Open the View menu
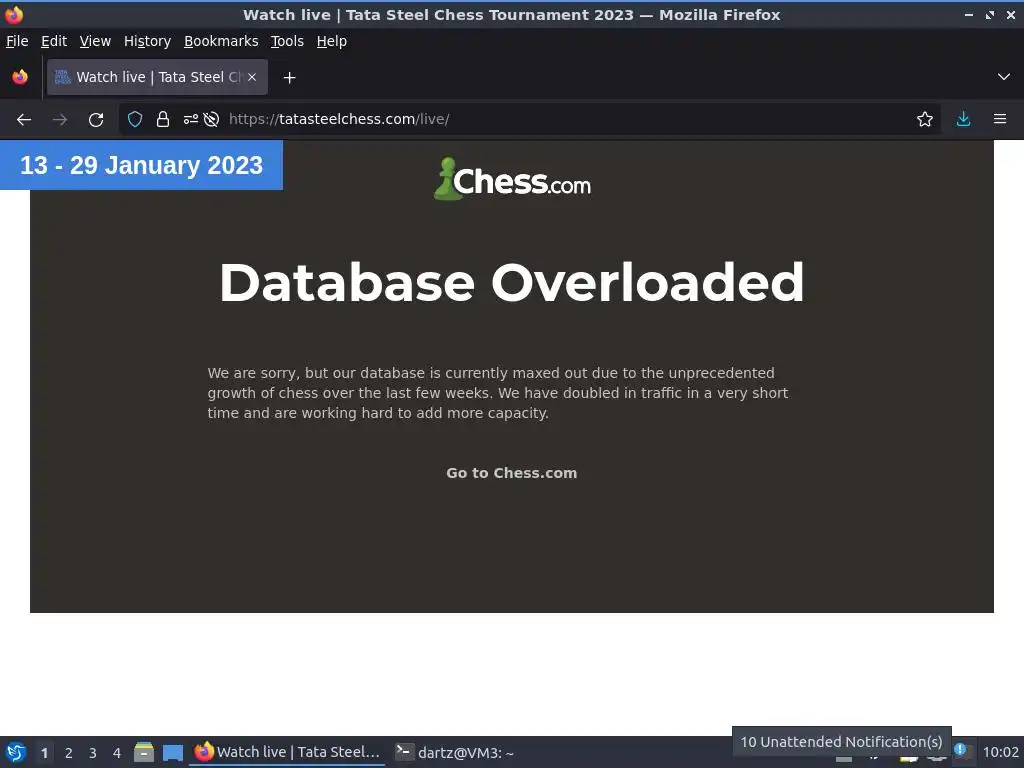The image size is (1024, 768). pos(95,41)
